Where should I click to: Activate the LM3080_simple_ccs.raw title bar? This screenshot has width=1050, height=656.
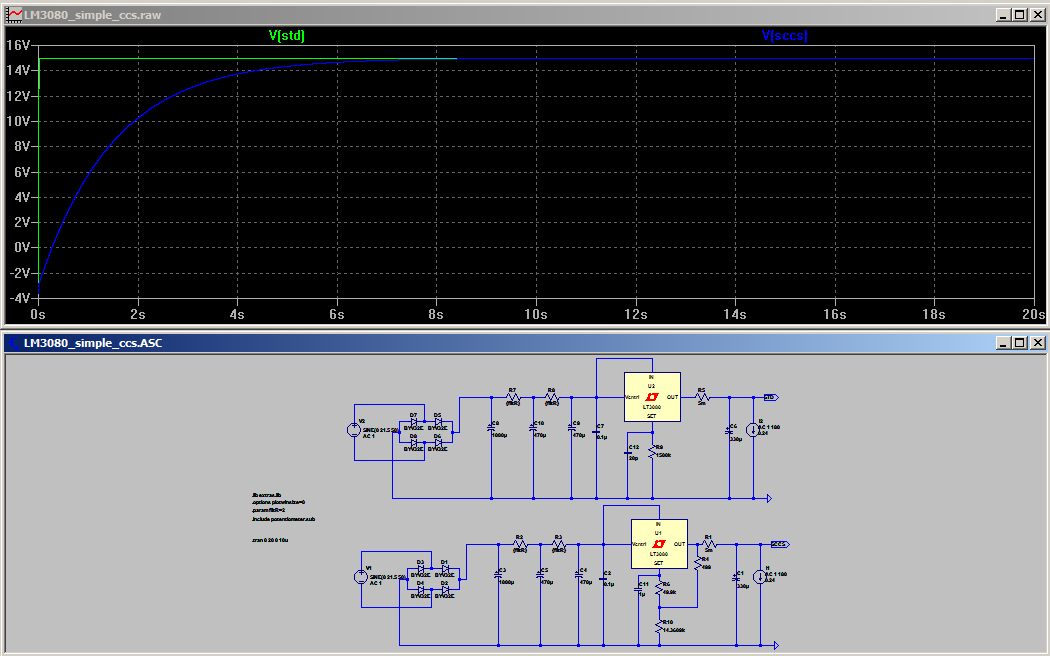point(525,15)
